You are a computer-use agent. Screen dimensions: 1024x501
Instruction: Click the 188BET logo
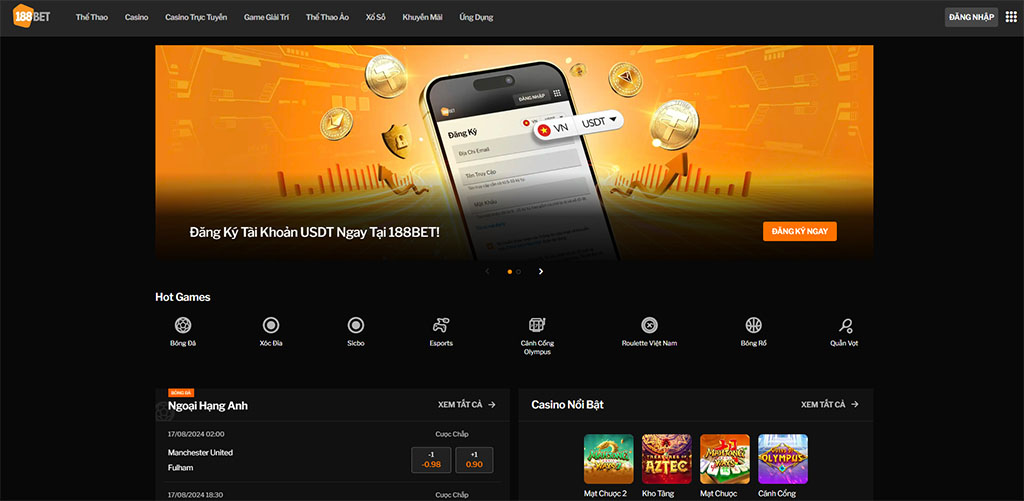[x=31, y=17]
